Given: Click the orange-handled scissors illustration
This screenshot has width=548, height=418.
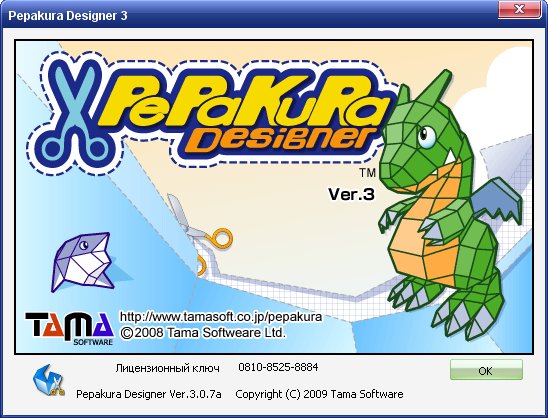Looking at the screenshot, I should point(199,233).
